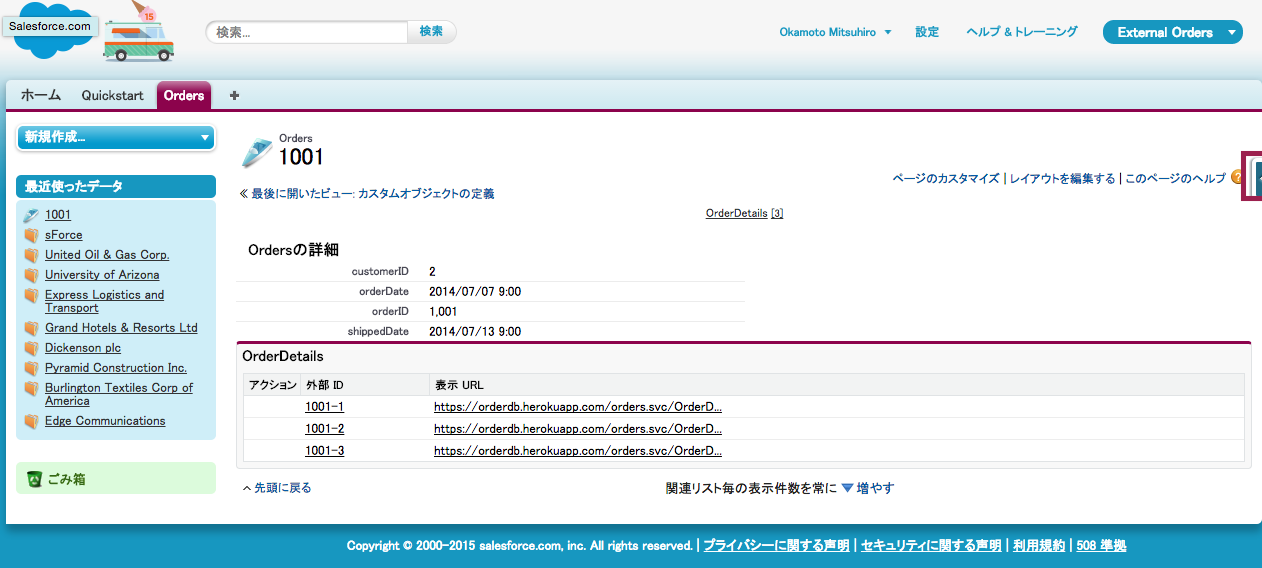Open recent item Express Logistics and Transport
The height and width of the screenshot is (568, 1262).
click(x=104, y=301)
